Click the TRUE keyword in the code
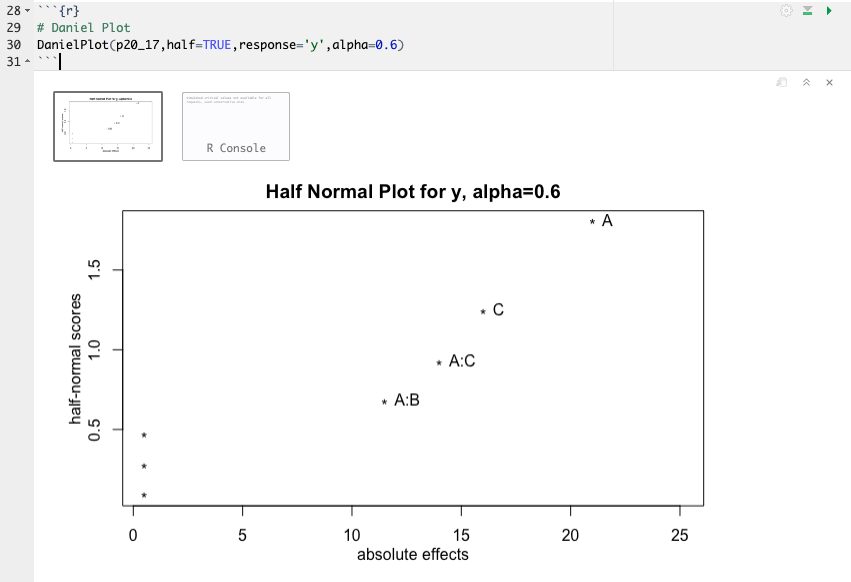851x582 pixels. click(215, 45)
